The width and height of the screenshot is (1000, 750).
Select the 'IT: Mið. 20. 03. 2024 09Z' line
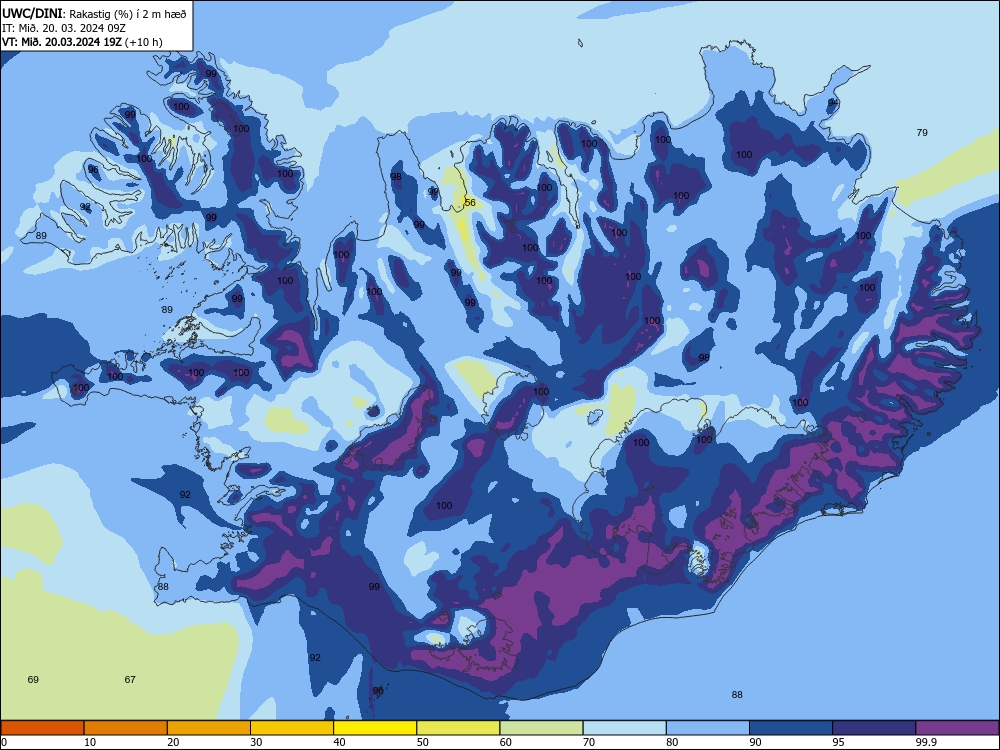[64, 28]
